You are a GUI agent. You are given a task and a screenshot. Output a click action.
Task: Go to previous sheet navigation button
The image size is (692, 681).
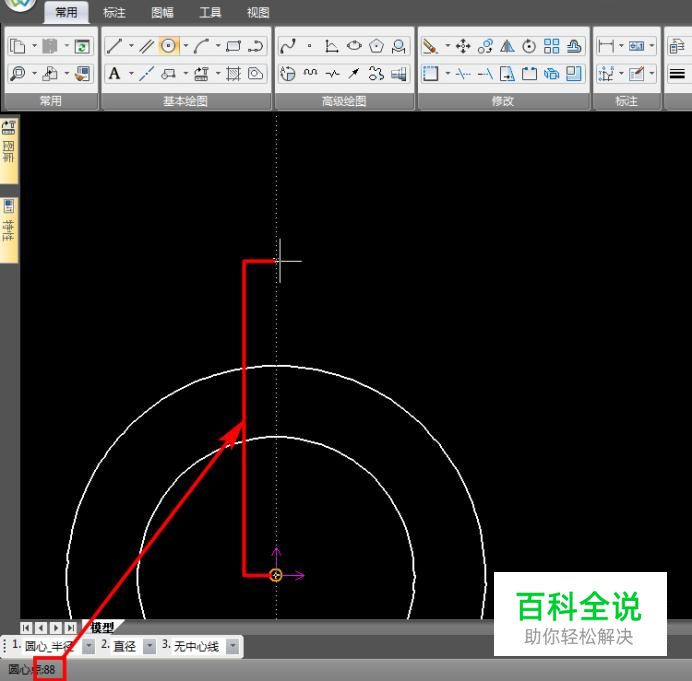[x=41, y=627]
